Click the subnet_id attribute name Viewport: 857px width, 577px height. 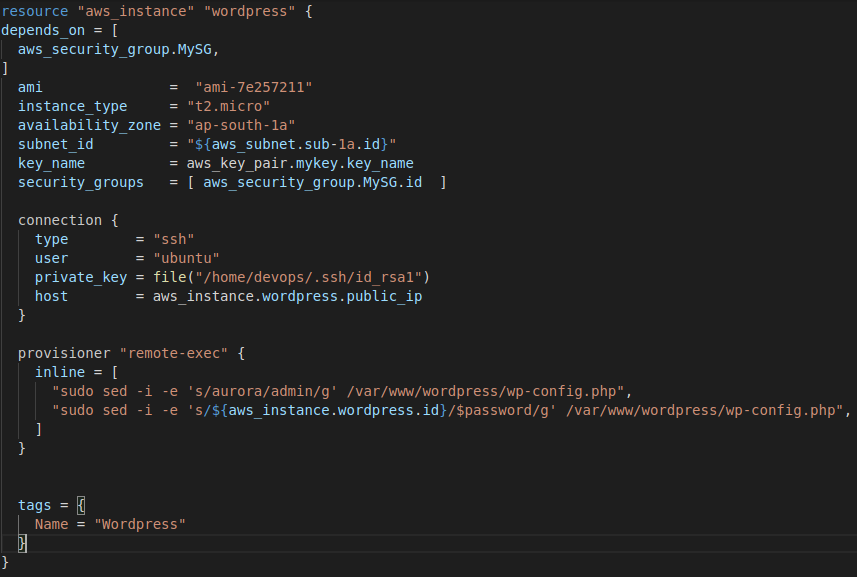(56, 145)
